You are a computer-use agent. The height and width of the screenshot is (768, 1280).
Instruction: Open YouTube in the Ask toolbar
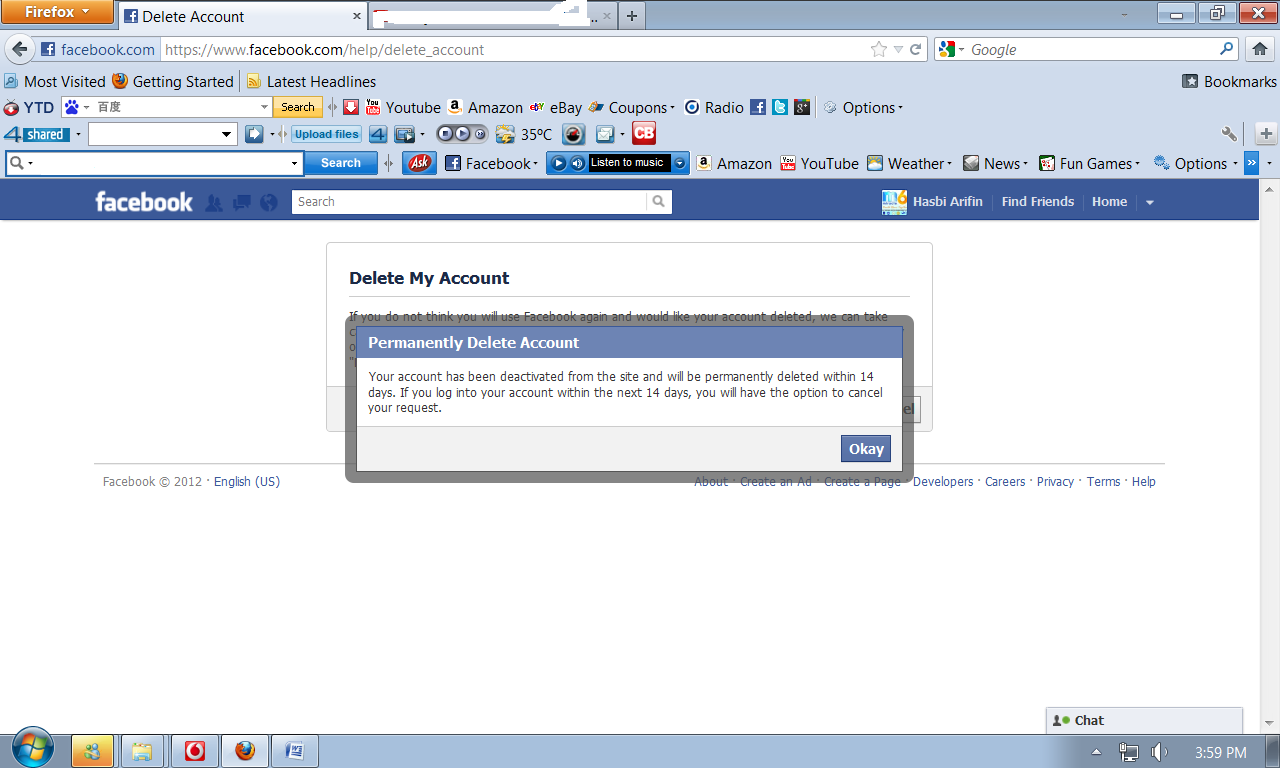point(819,164)
